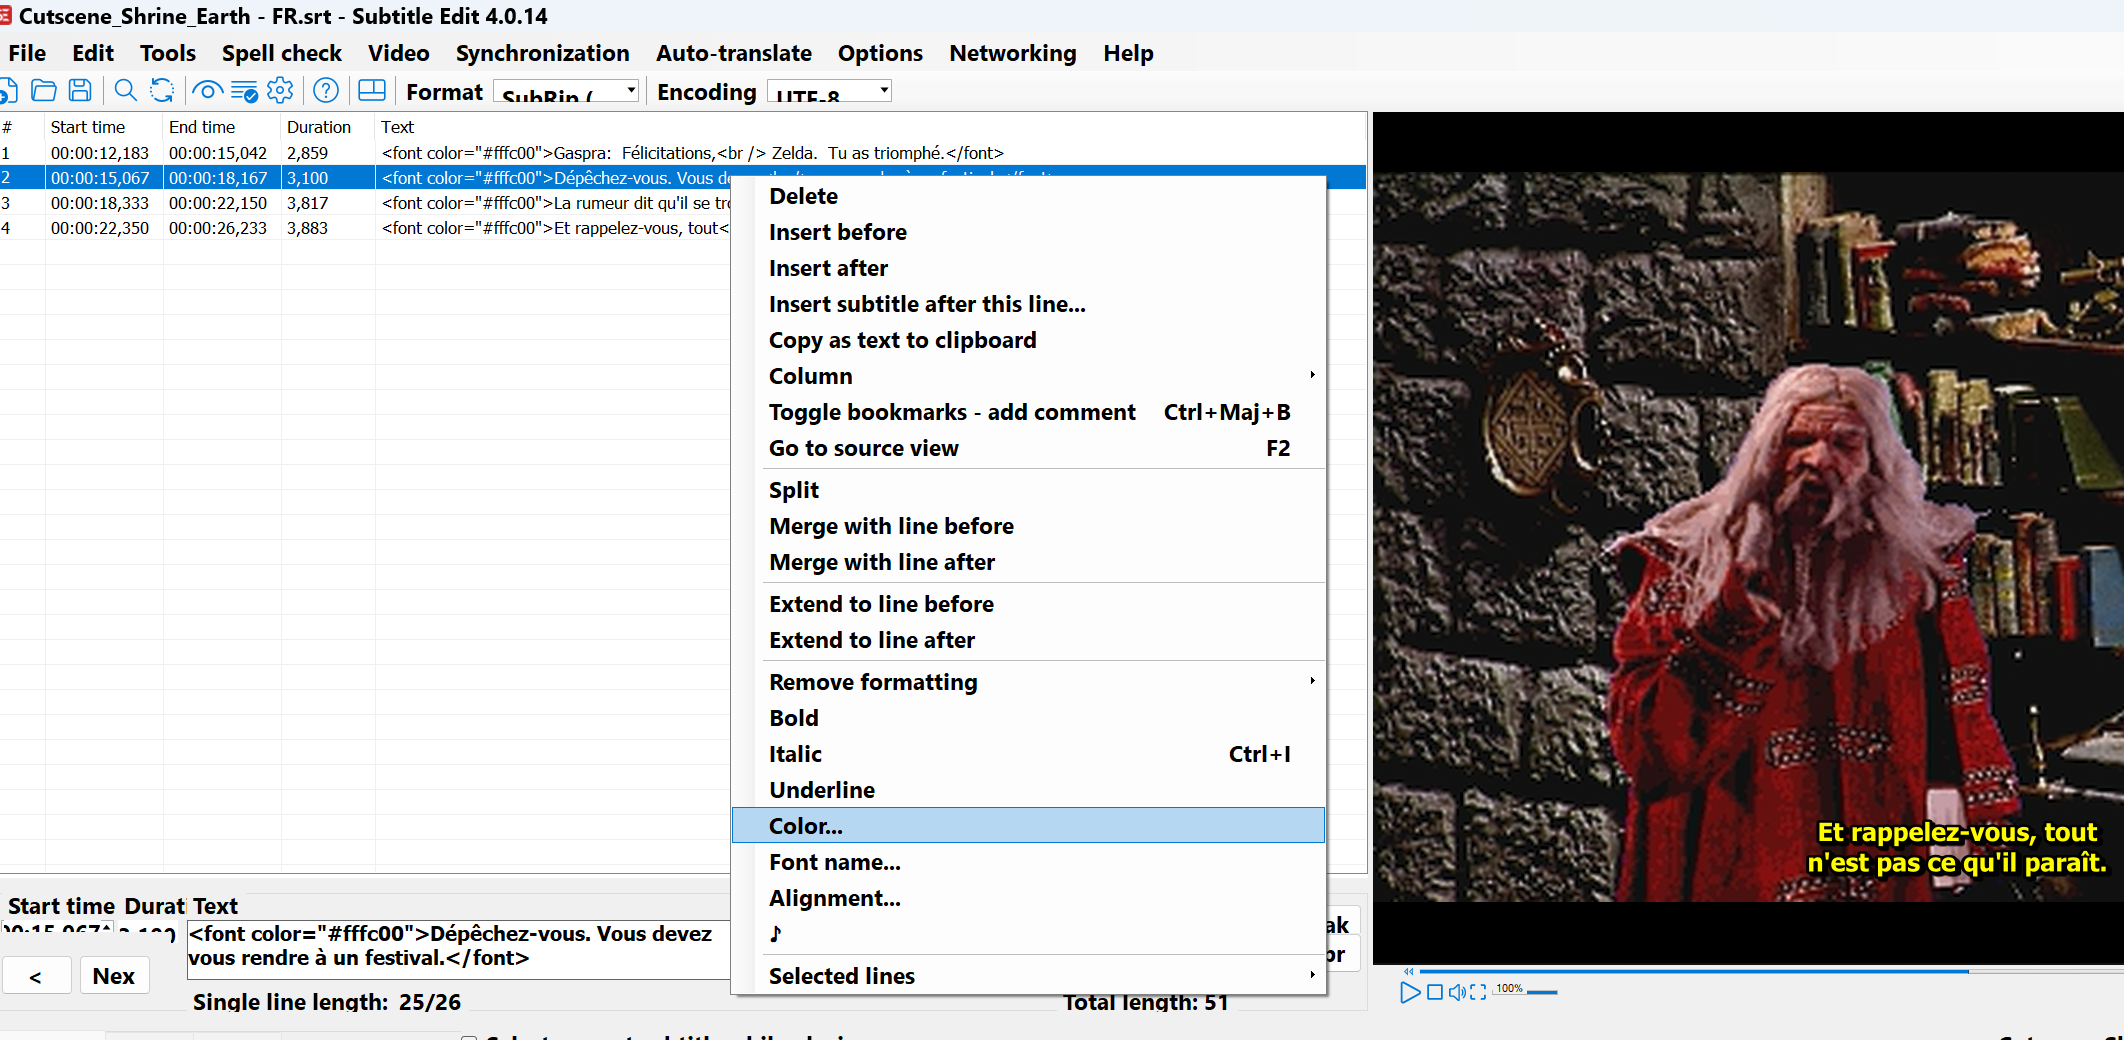Choose Delete from context menu

(x=1028, y=196)
